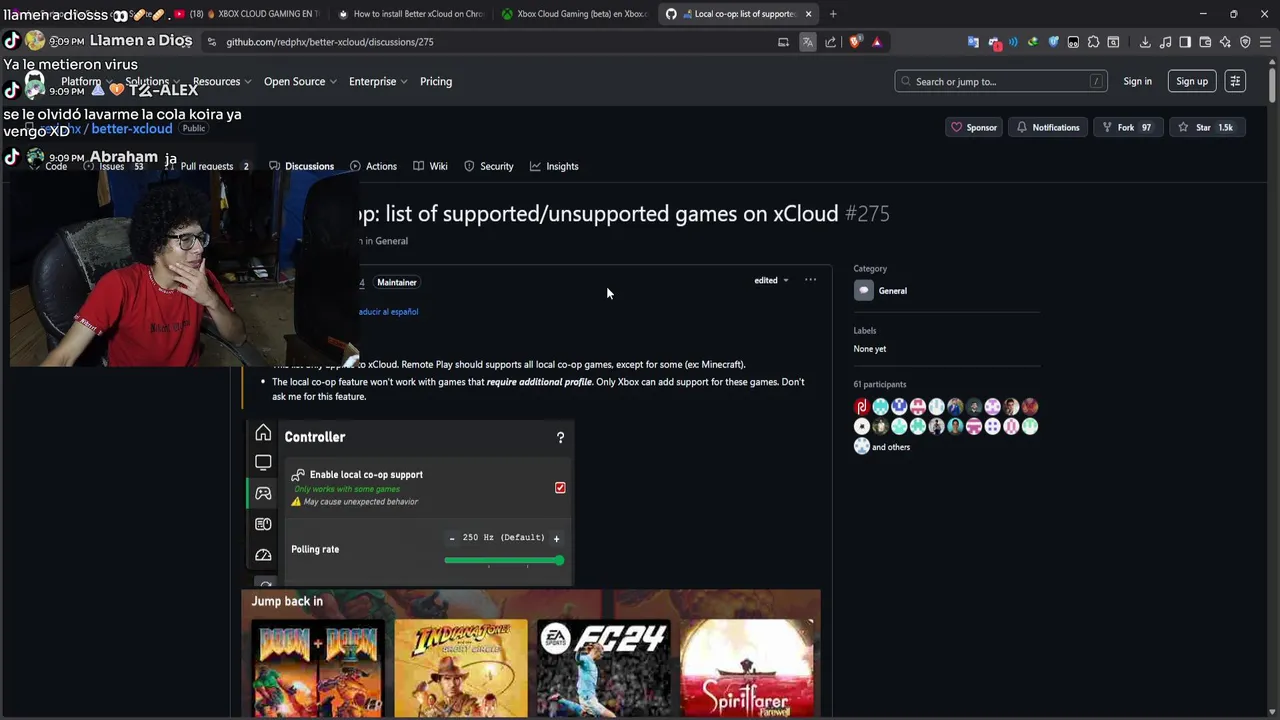Open the puzzle-piece extensions menu

coord(1093,42)
